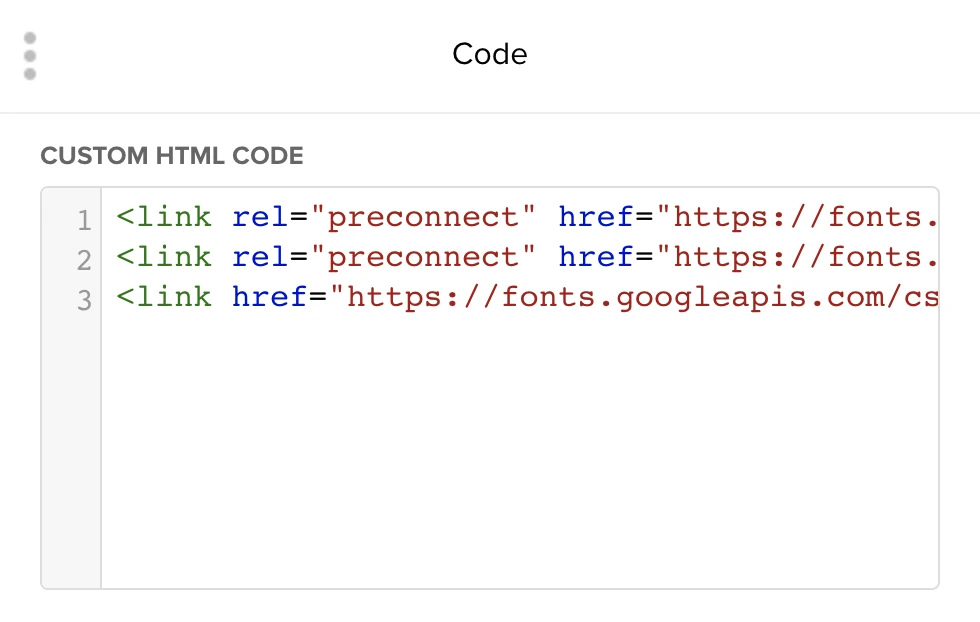
Task: Click href attribute on line 2
Action: point(596,257)
